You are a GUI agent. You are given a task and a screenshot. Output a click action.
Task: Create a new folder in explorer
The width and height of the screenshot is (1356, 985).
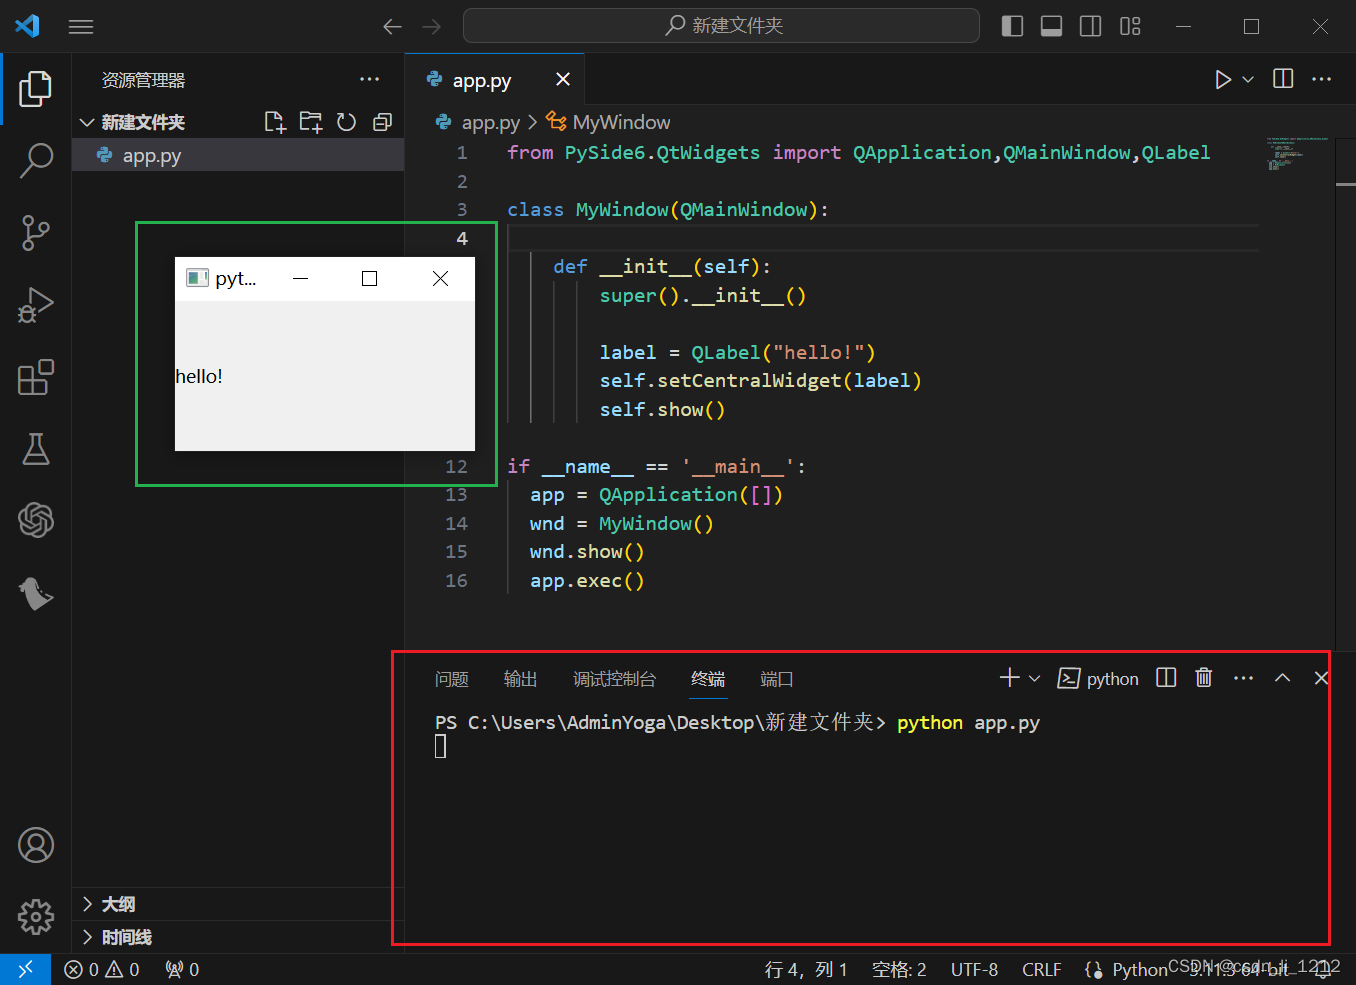pyautogui.click(x=311, y=122)
